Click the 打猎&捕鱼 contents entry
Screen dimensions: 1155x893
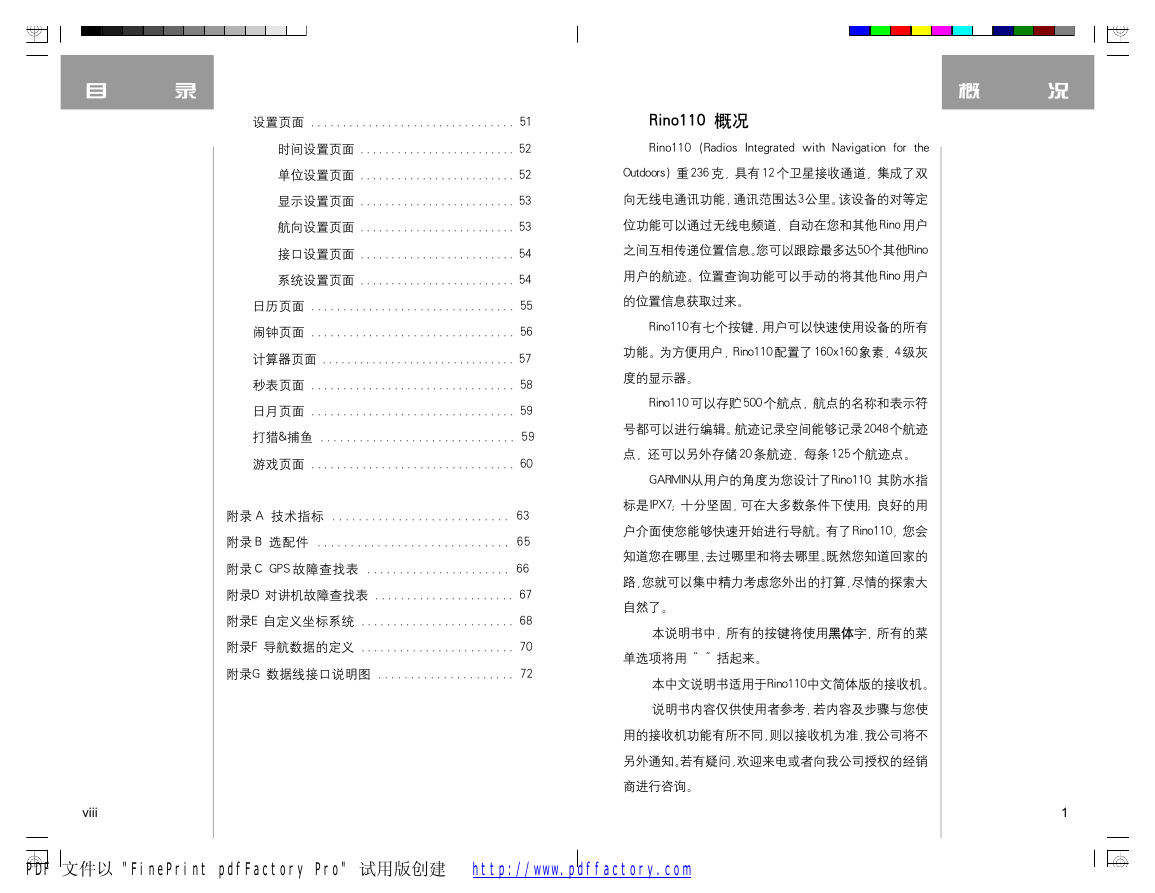click(x=393, y=437)
